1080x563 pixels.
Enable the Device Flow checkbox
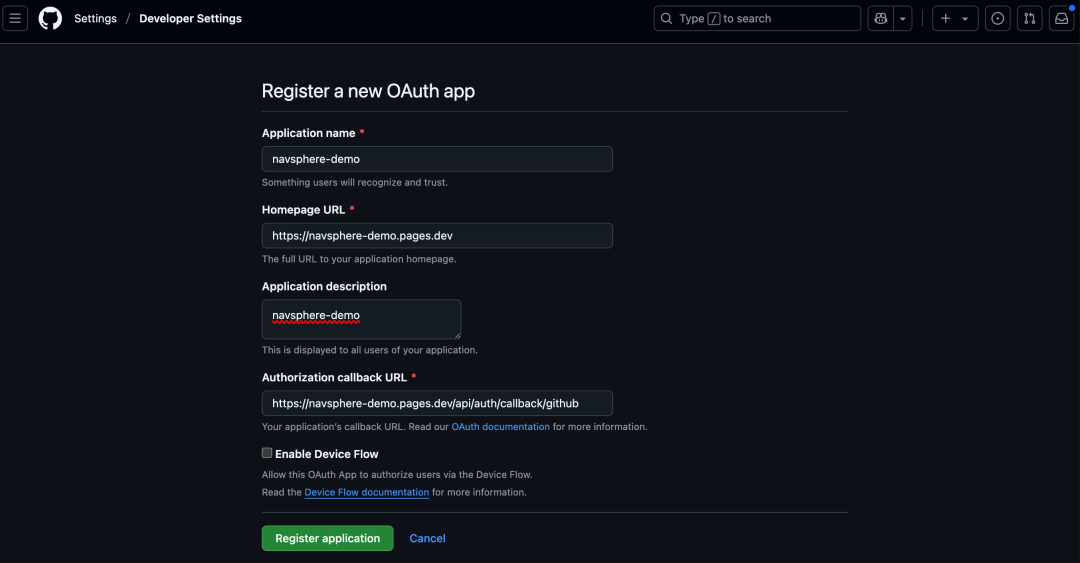pyautogui.click(x=267, y=453)
